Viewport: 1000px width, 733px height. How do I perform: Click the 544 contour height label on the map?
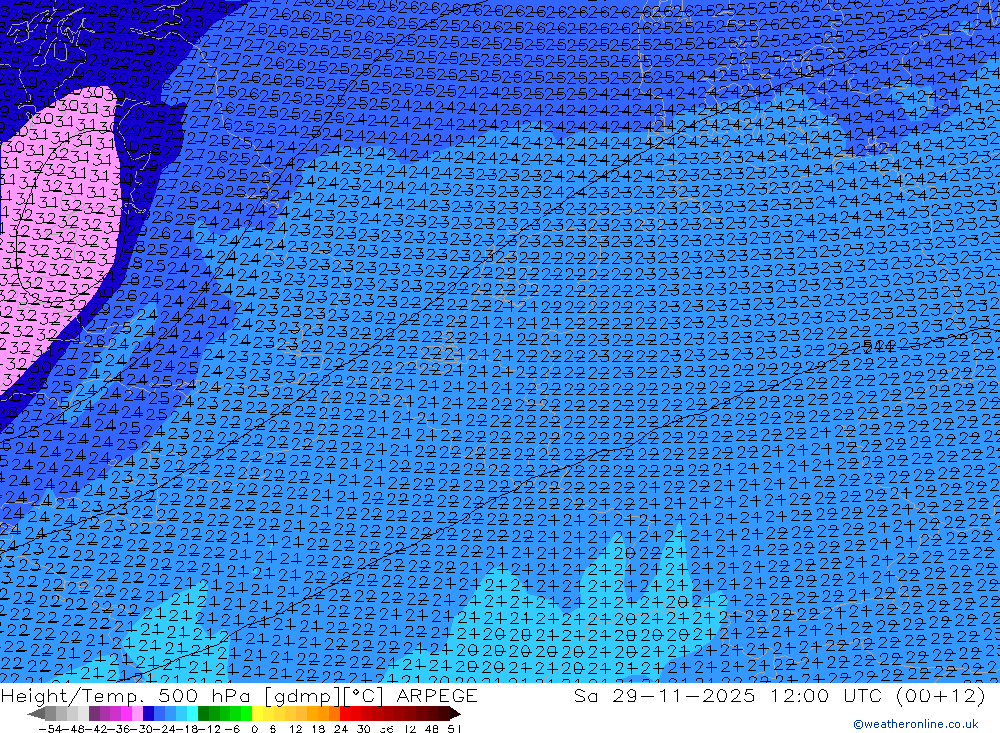point(878,346)
